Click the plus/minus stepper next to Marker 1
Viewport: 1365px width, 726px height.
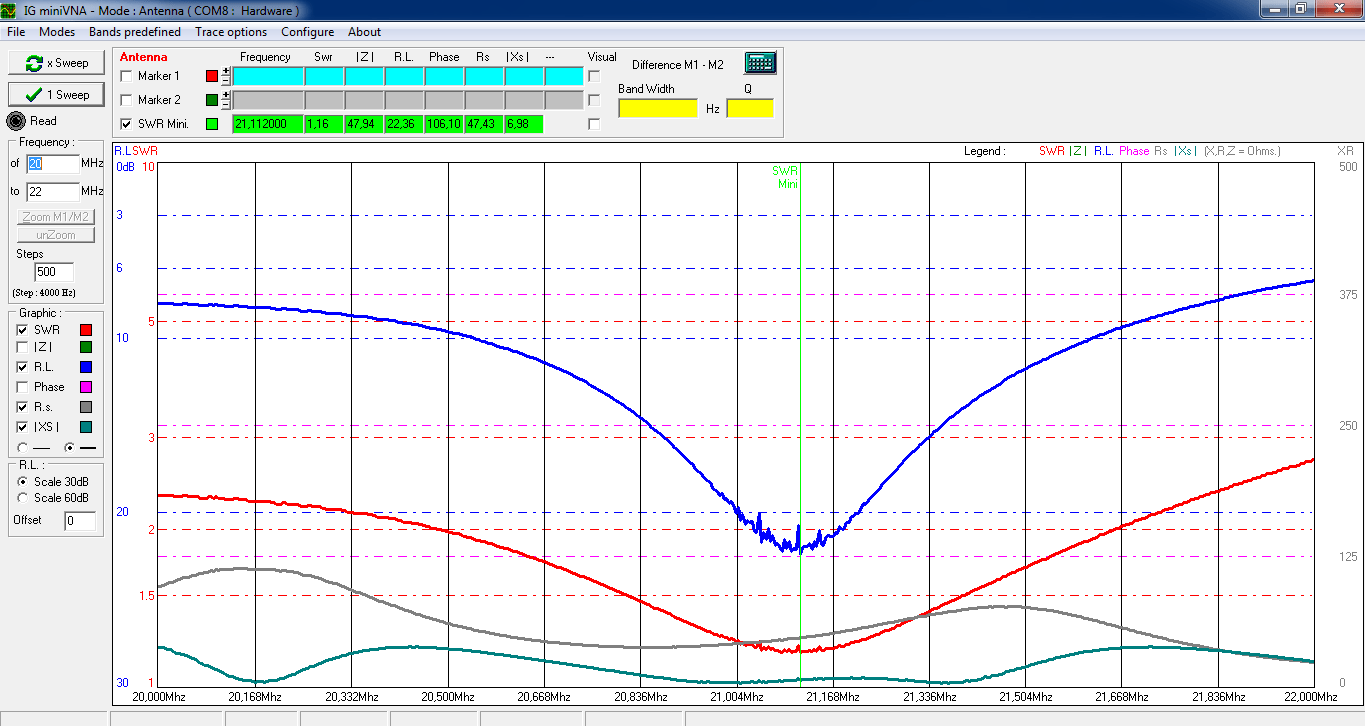(226, 76)
